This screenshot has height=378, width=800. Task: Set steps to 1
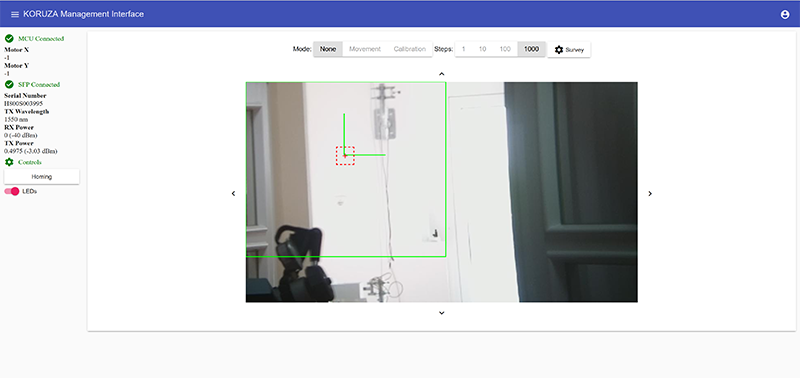pos(463,49)
